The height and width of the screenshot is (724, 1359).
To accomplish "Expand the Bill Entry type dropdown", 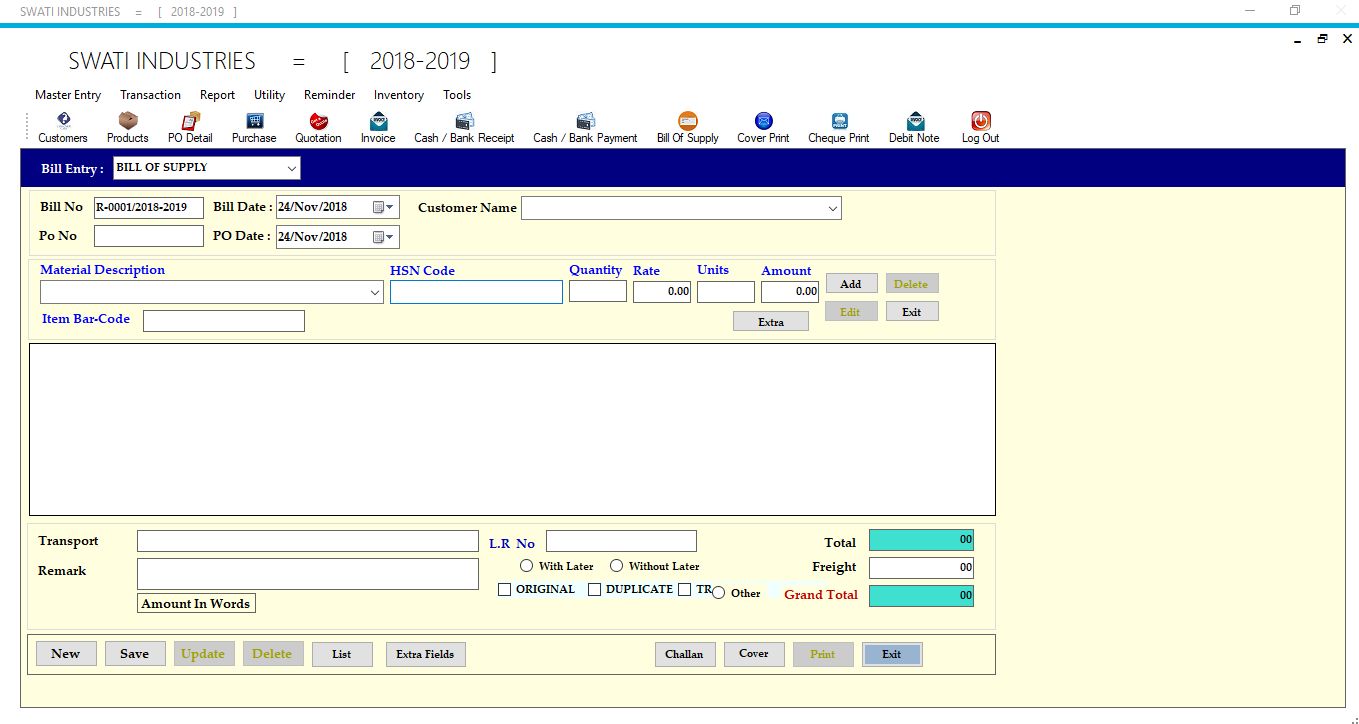I will click(291, 168).
